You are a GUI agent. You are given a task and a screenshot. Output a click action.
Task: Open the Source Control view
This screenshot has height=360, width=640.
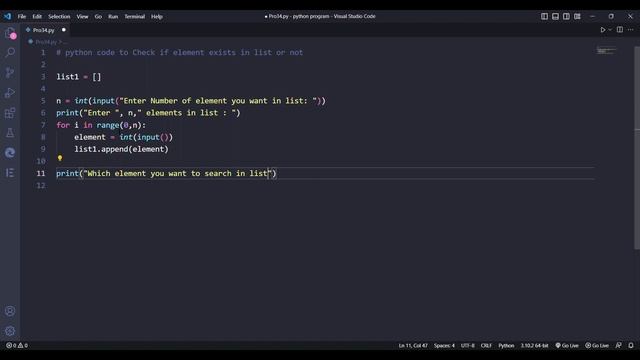click(x=10, y=73)
